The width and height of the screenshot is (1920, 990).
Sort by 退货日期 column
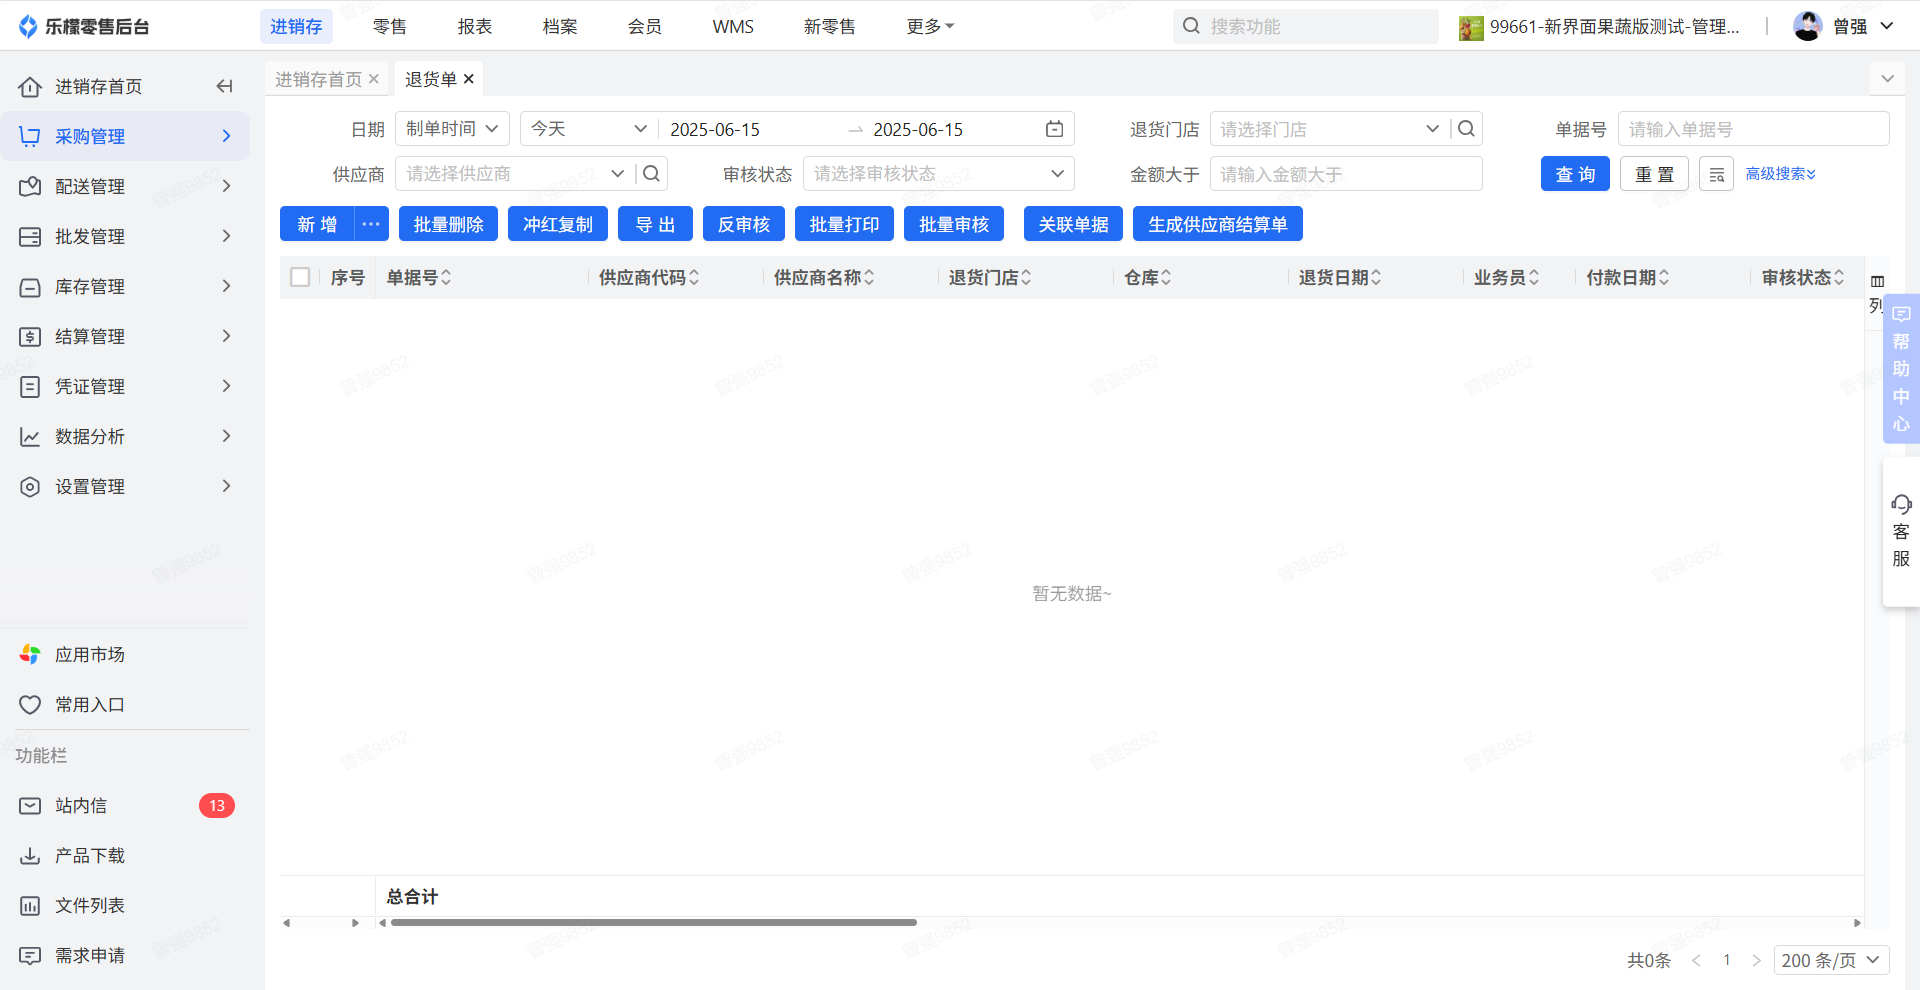(x=1376, y=277)
